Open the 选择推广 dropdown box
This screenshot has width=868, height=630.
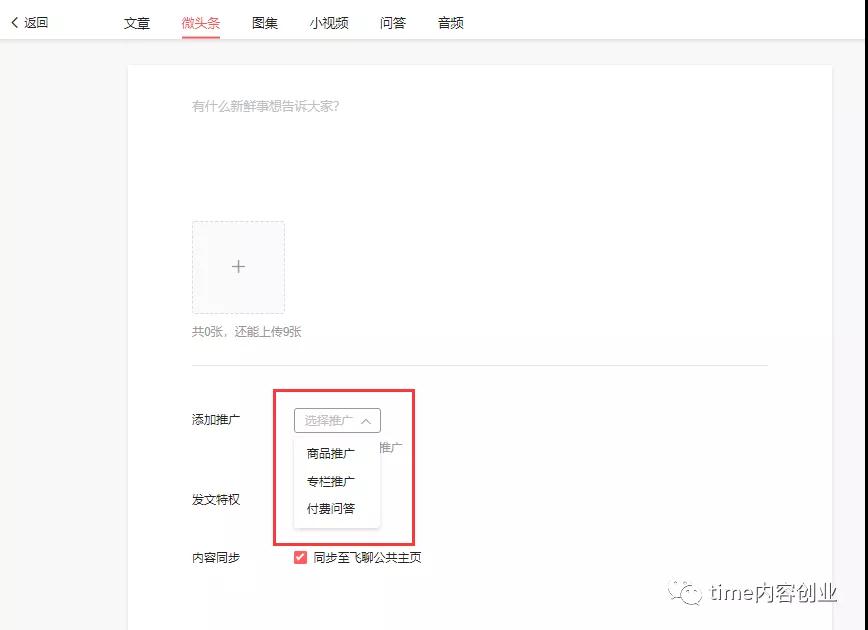[x=330, y=421]
